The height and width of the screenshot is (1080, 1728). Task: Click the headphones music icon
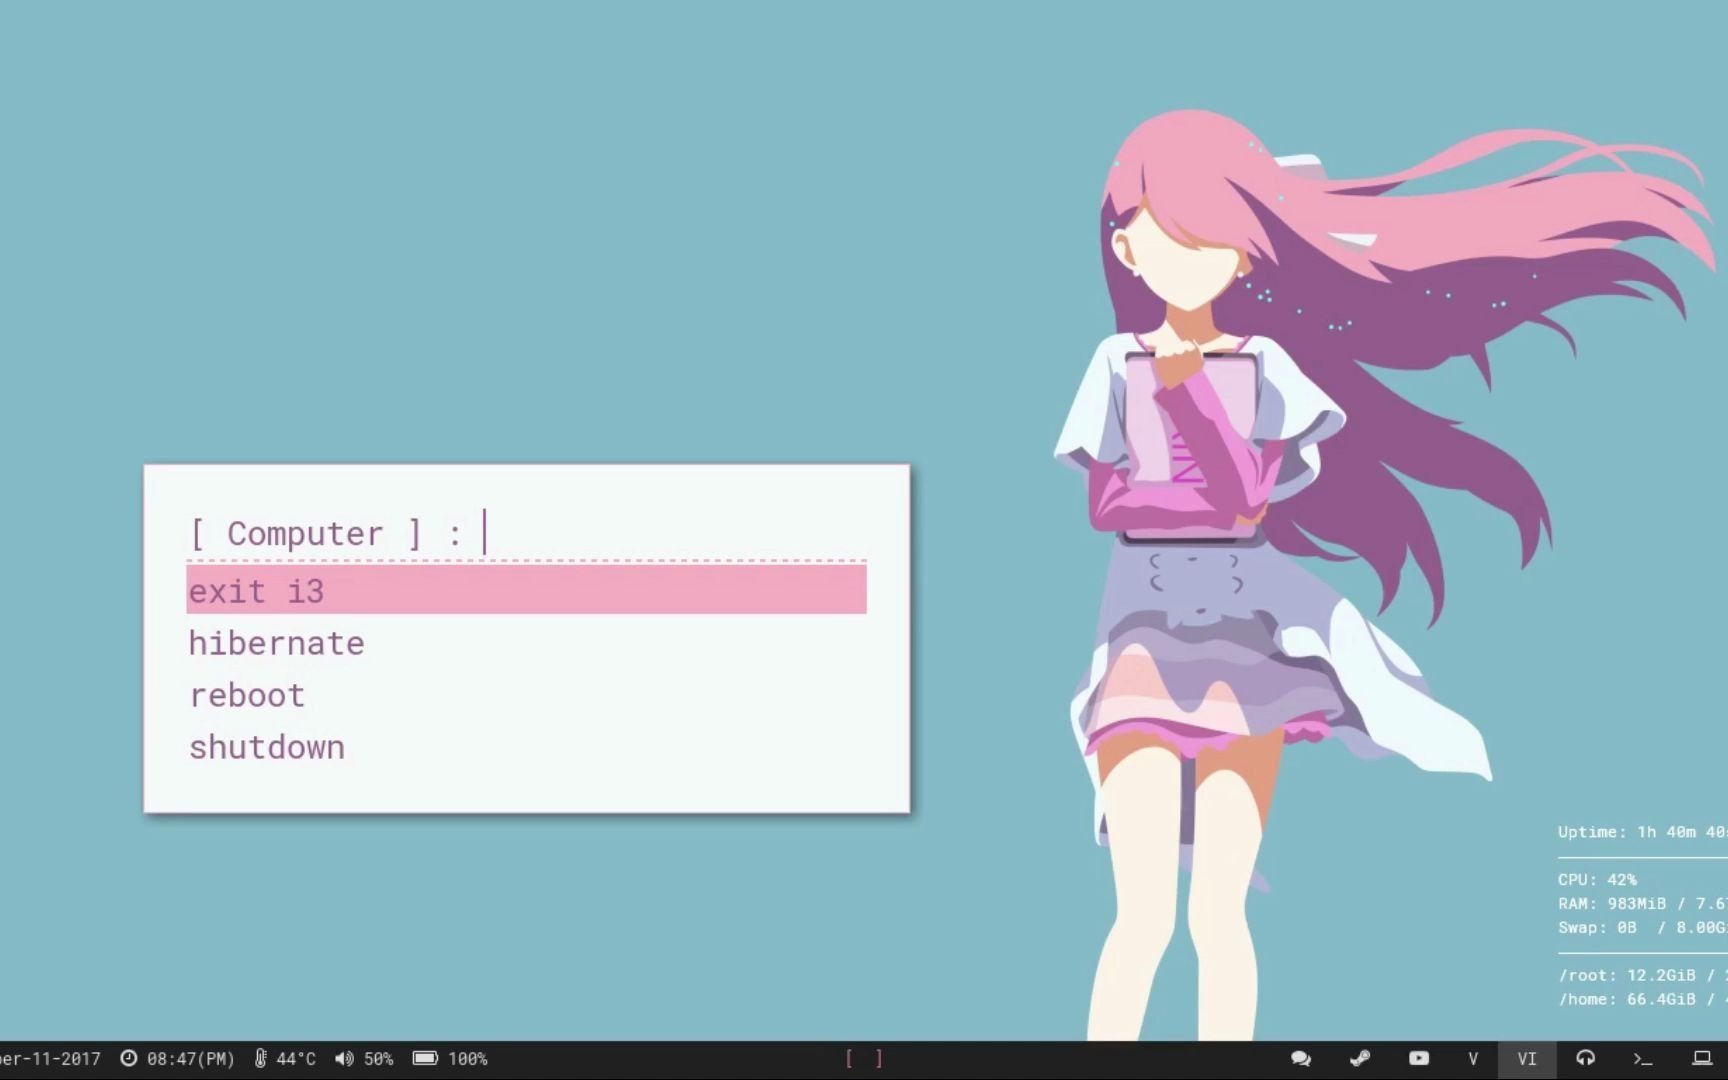click(x=1587, y=1059)
